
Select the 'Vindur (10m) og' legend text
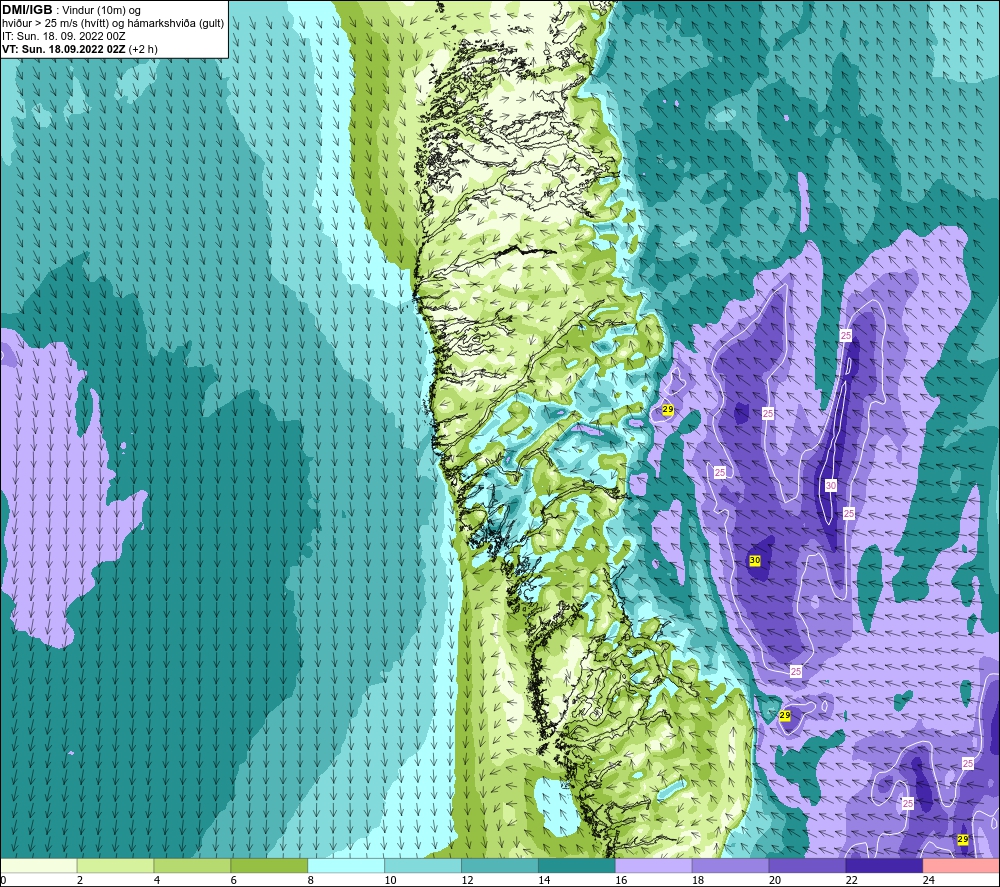pos(101,11)
